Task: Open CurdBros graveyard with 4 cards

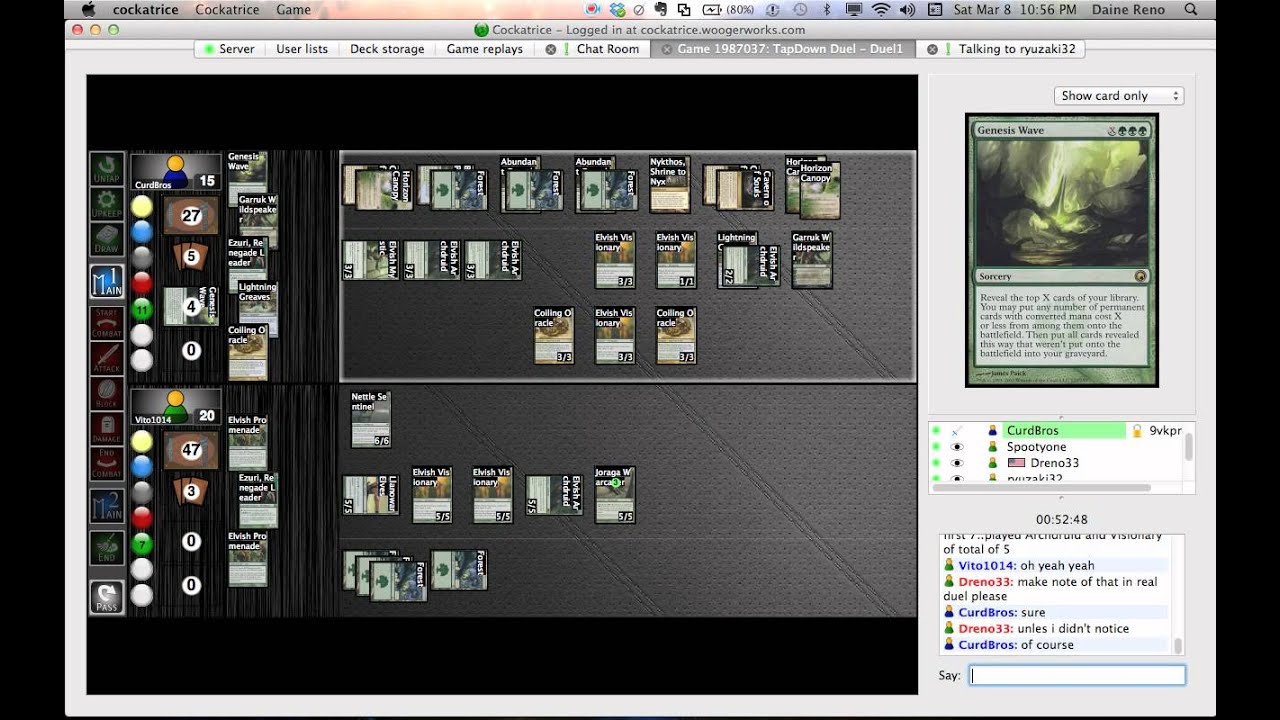Action: click(x=191, y=306)
